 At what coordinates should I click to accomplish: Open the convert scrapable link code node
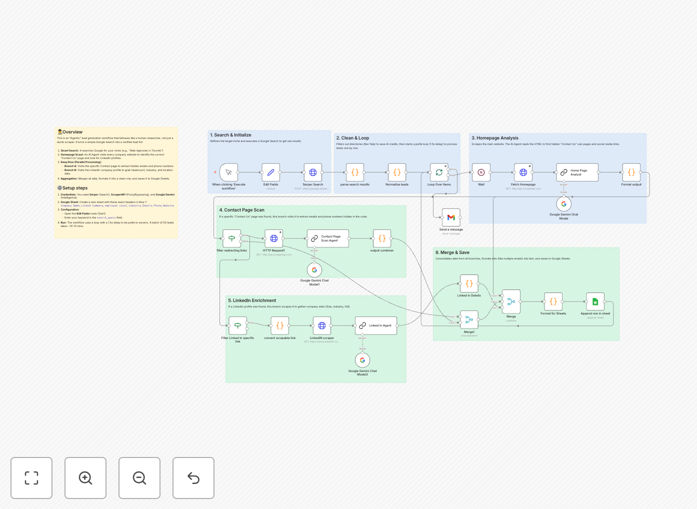coord(280,326)
